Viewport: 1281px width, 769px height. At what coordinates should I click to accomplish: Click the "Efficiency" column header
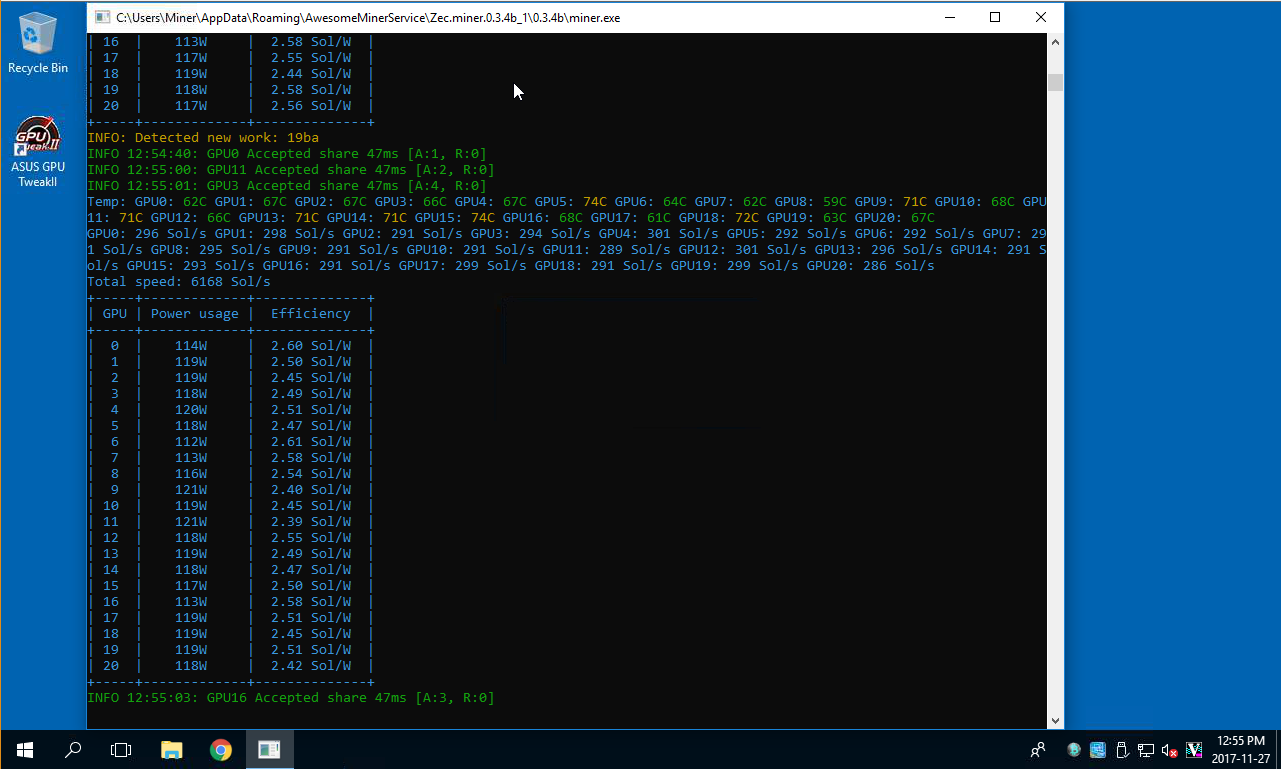(x=311, y=313)
